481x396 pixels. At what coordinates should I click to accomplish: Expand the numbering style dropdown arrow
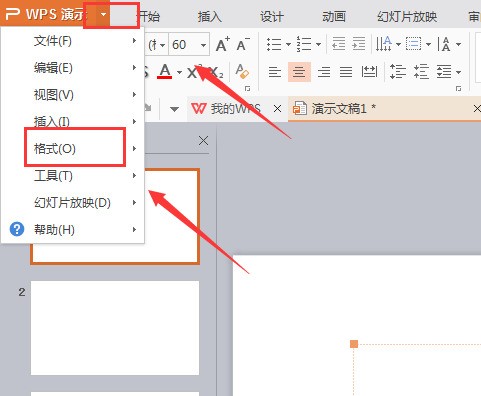[318, 44]
